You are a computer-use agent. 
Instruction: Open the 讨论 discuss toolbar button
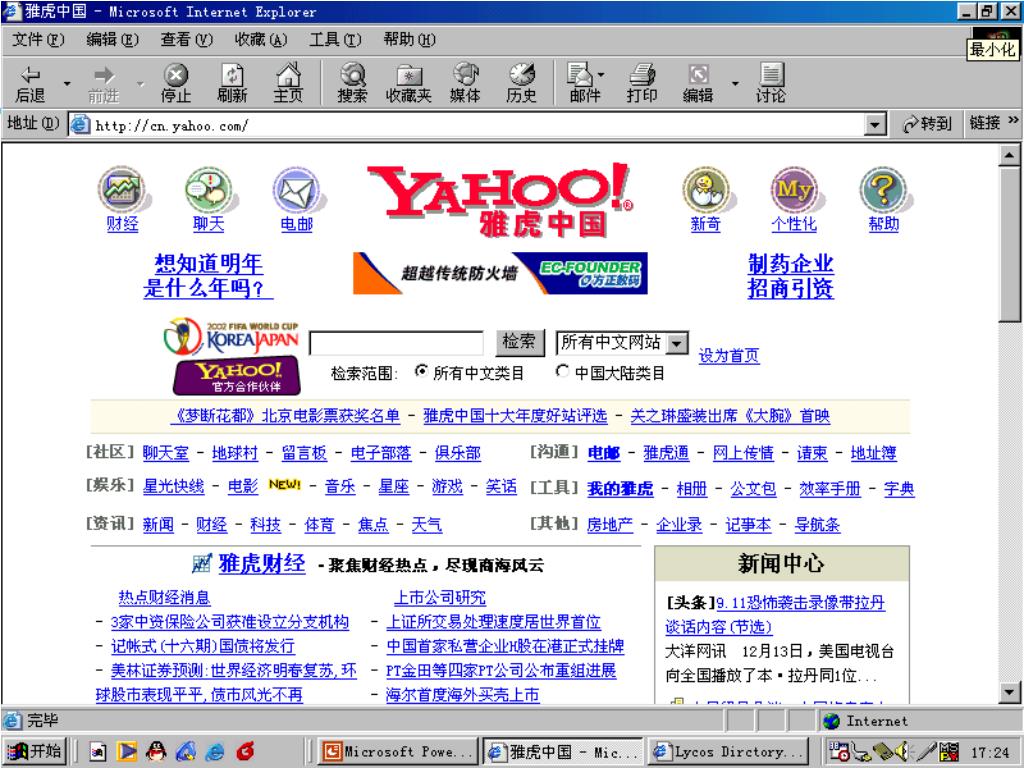[x=771, y=83]
